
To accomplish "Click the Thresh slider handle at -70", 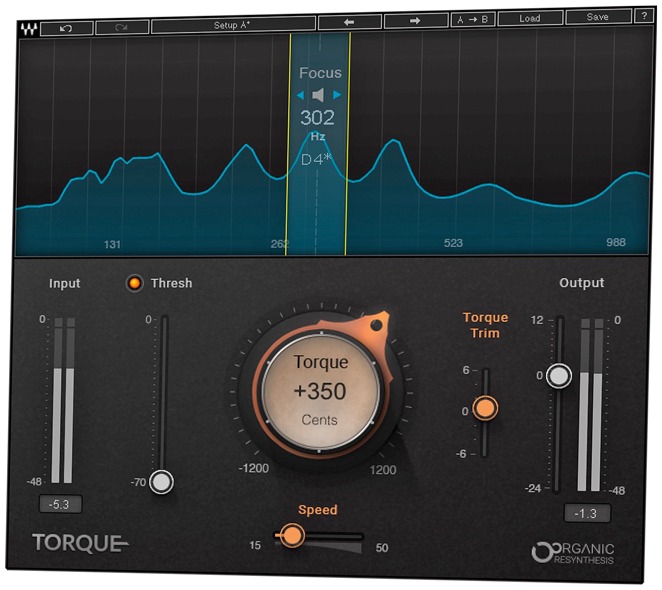I will (x=161, y=482).
